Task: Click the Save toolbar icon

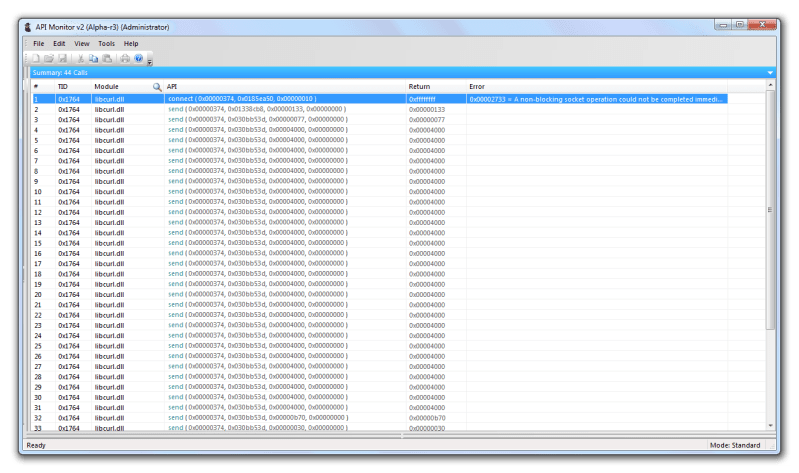Action: pos(62,59)
